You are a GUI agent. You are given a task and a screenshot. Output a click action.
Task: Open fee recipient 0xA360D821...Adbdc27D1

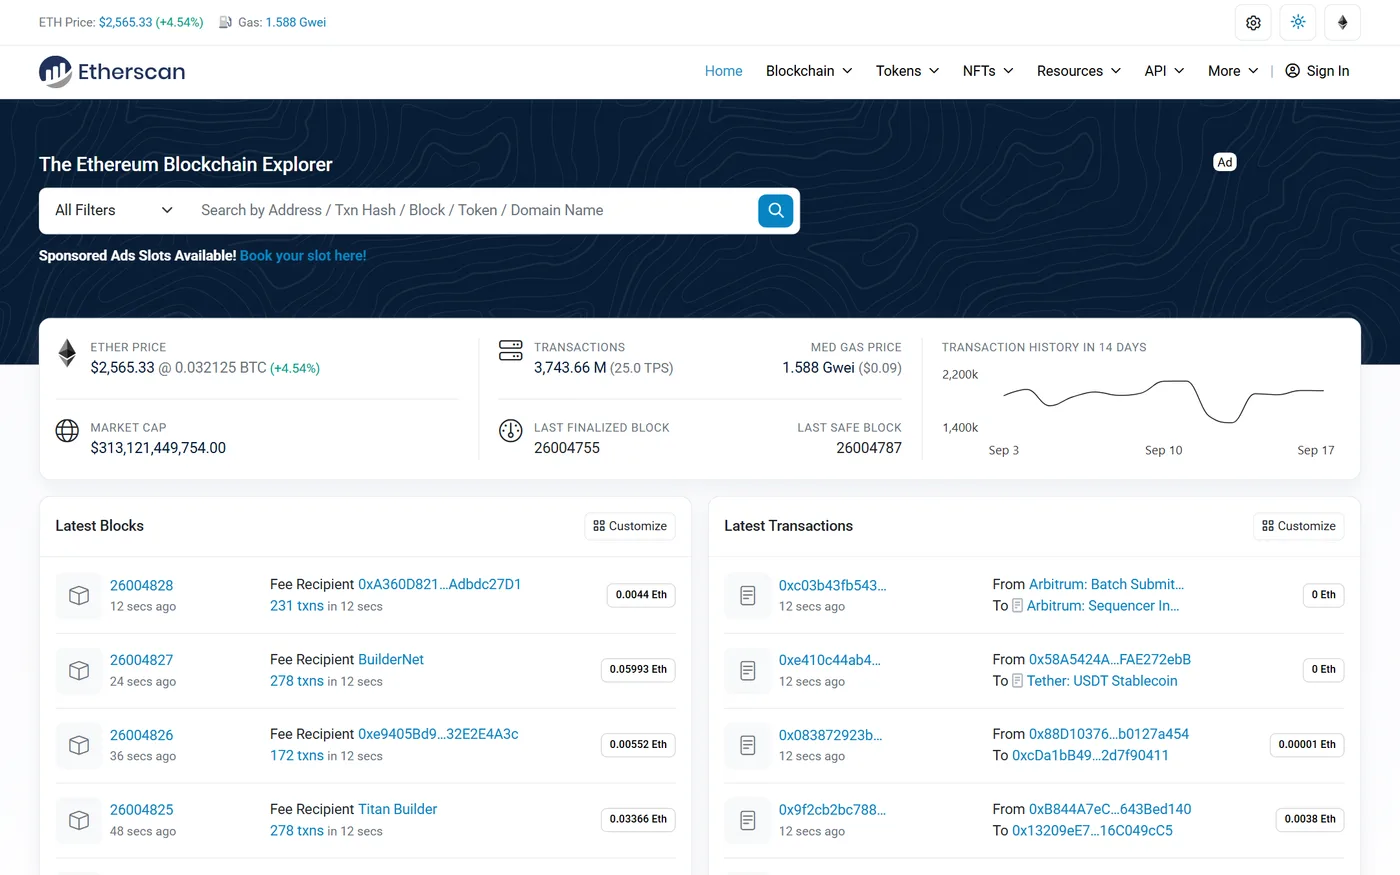(x=440, y=584)
